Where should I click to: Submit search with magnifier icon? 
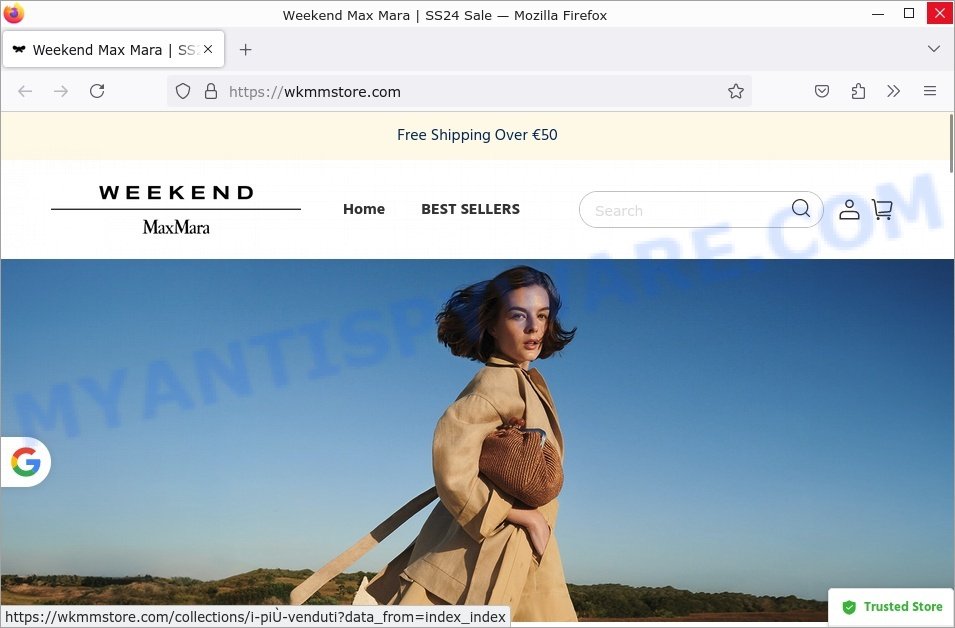pyautogui.click(x=801, y=208)
